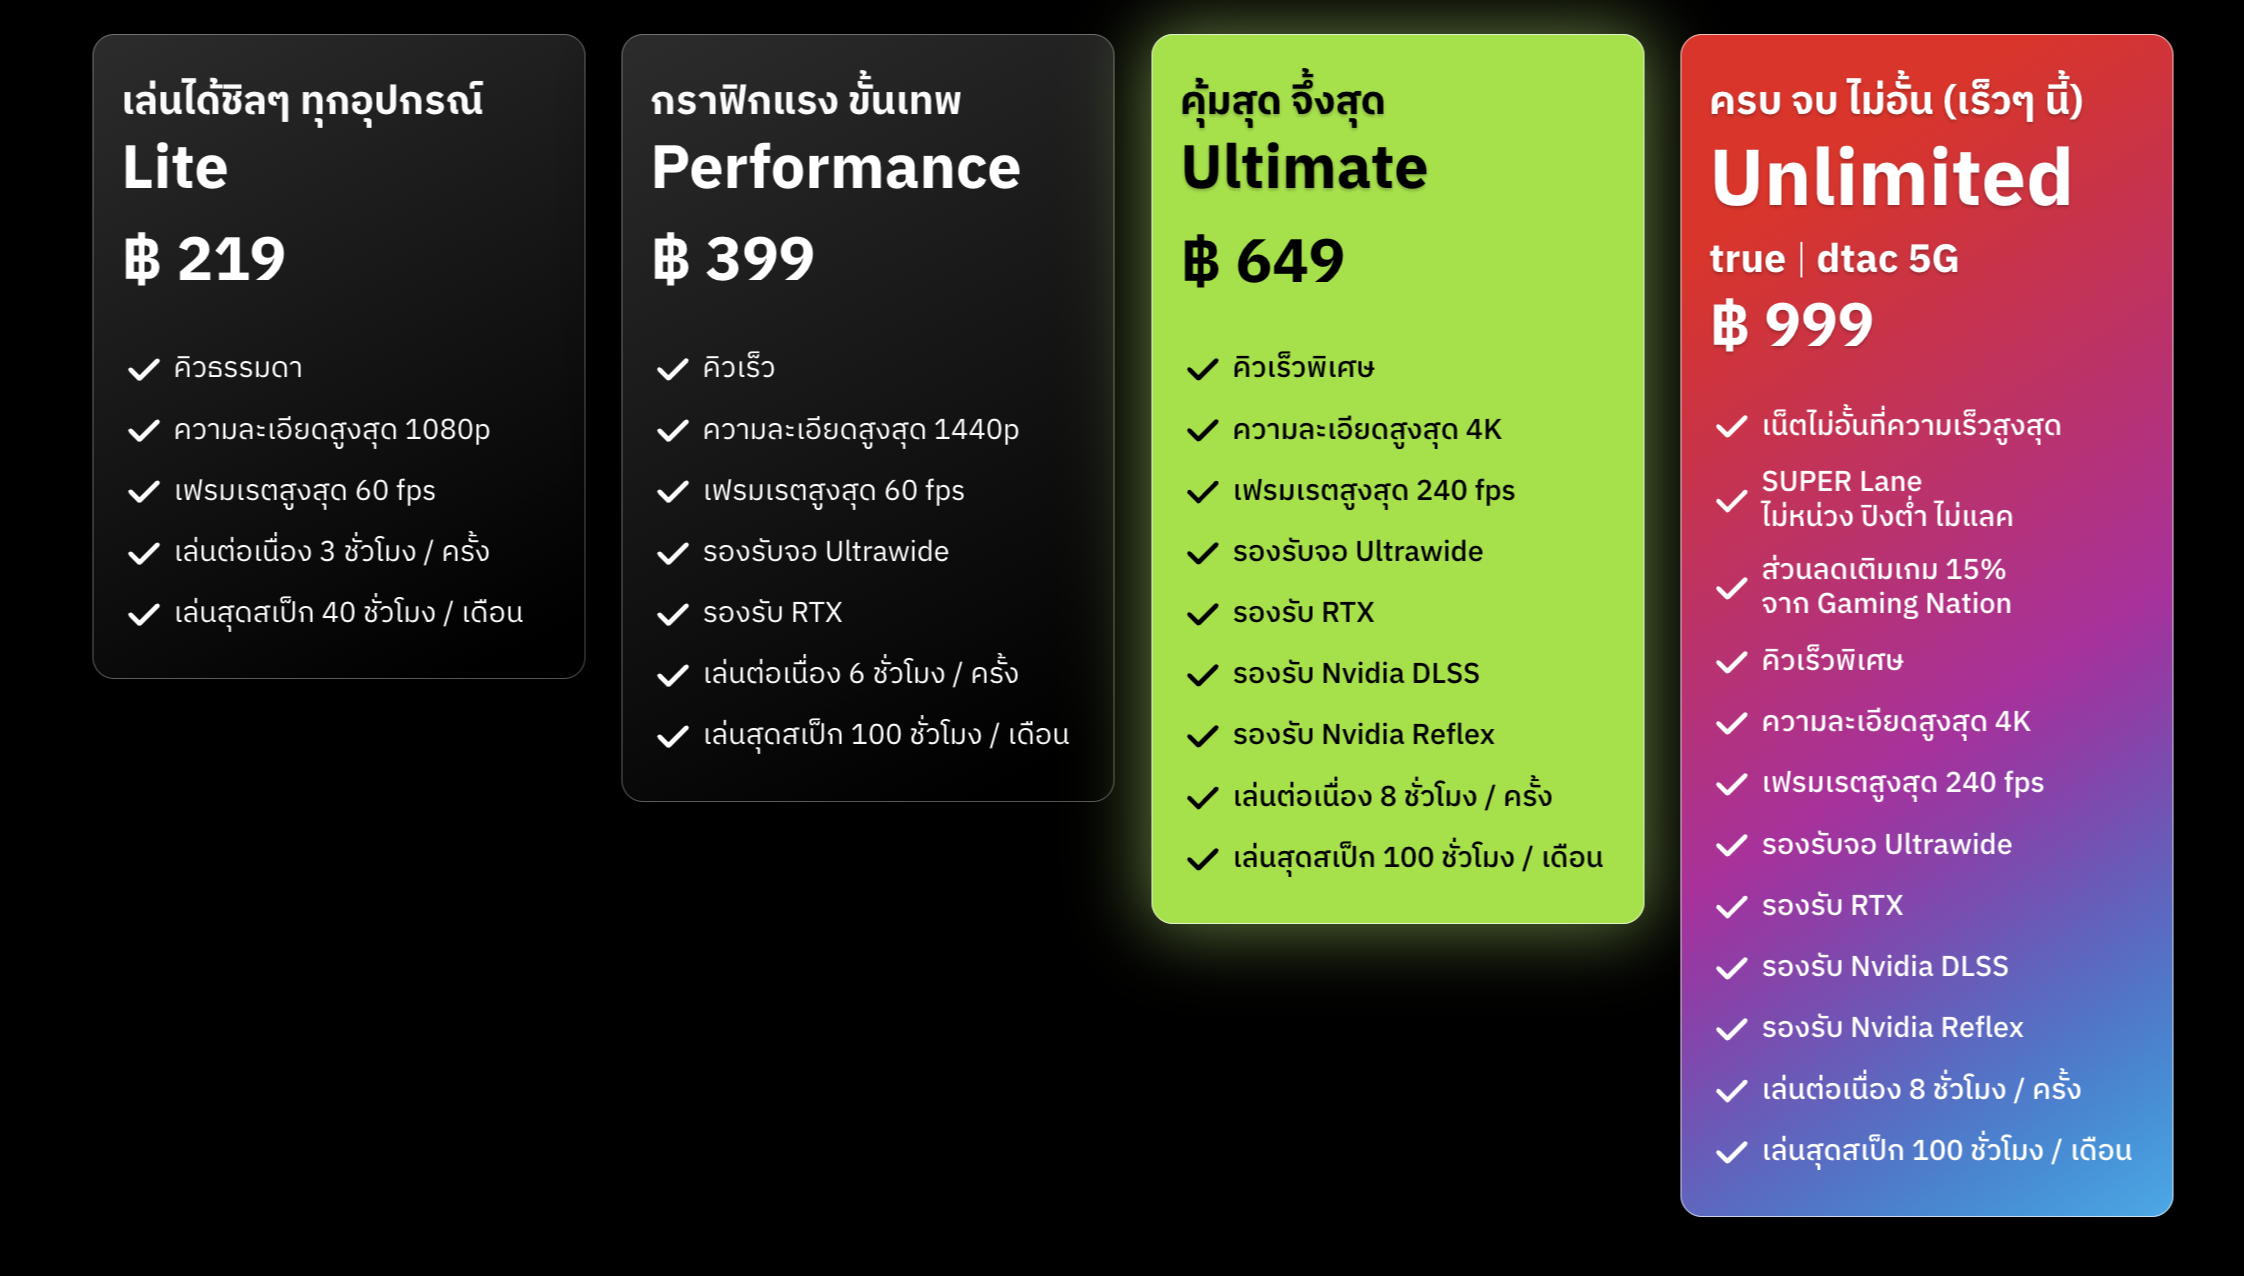Choose the Ultimate plan heading
Screen dimensions: 2244x1276
pyautogui.click(x=1304, y=167)
